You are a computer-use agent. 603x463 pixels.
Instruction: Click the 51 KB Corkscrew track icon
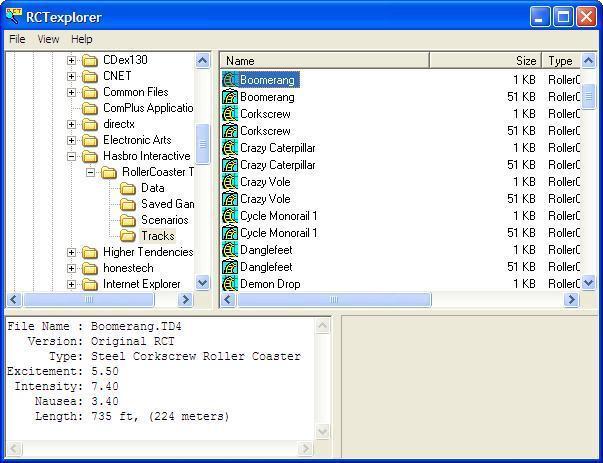point(230,131)
